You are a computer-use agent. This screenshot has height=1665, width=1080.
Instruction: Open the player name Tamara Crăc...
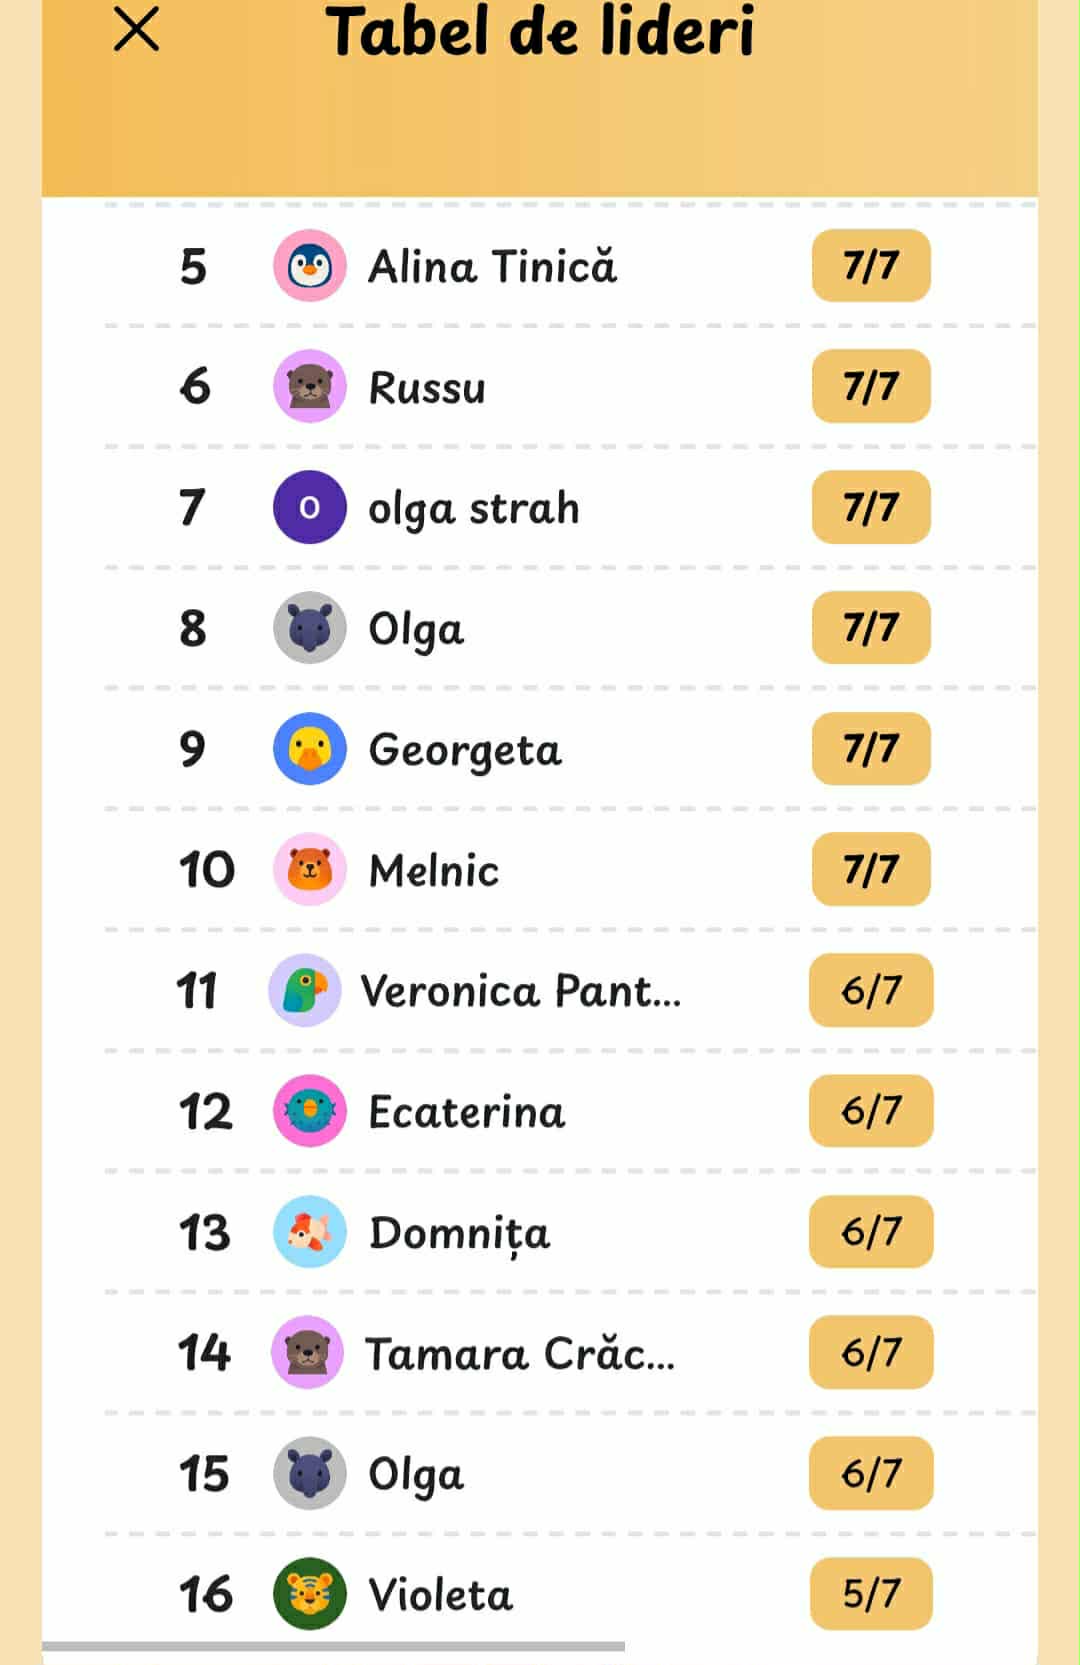tap(520, 1354)
